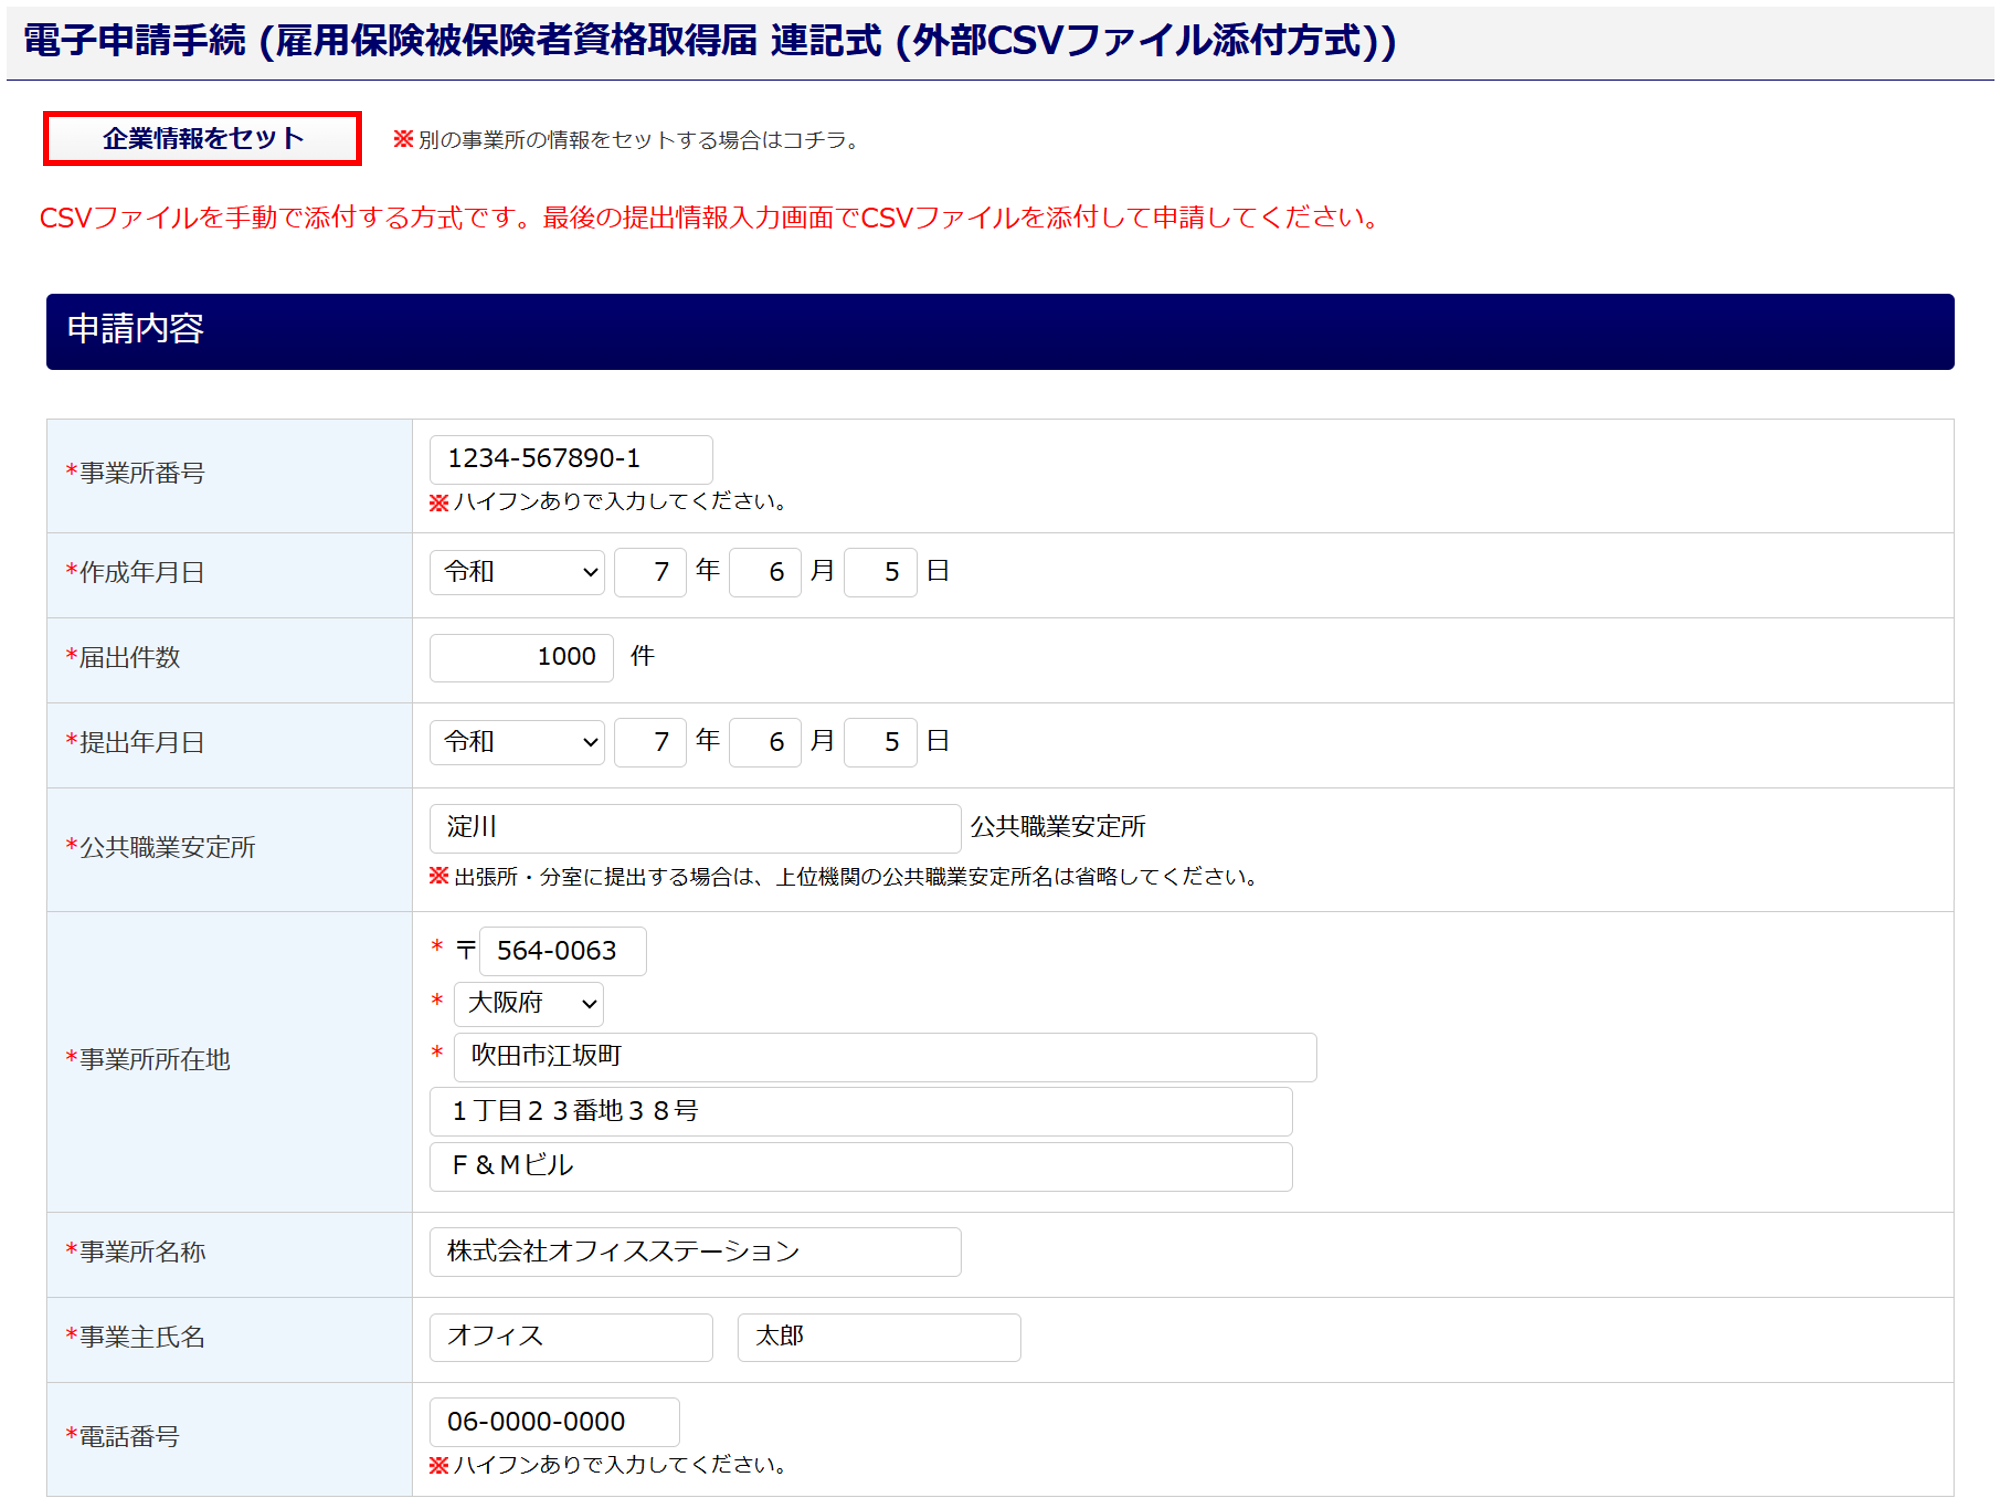The width and height of the screenshot is (2001, 1512).
Task: Click the red CSVファイル attachment instruction text
Action: [710, 218]
